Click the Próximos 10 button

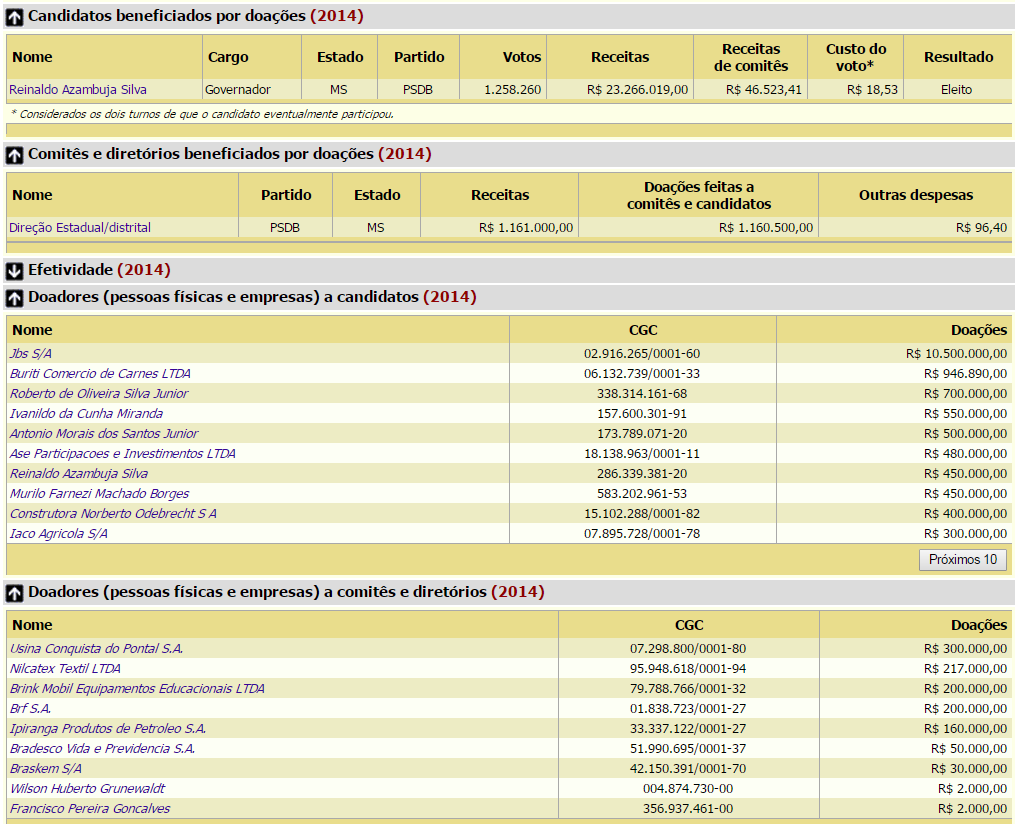[x=963, y=559]
